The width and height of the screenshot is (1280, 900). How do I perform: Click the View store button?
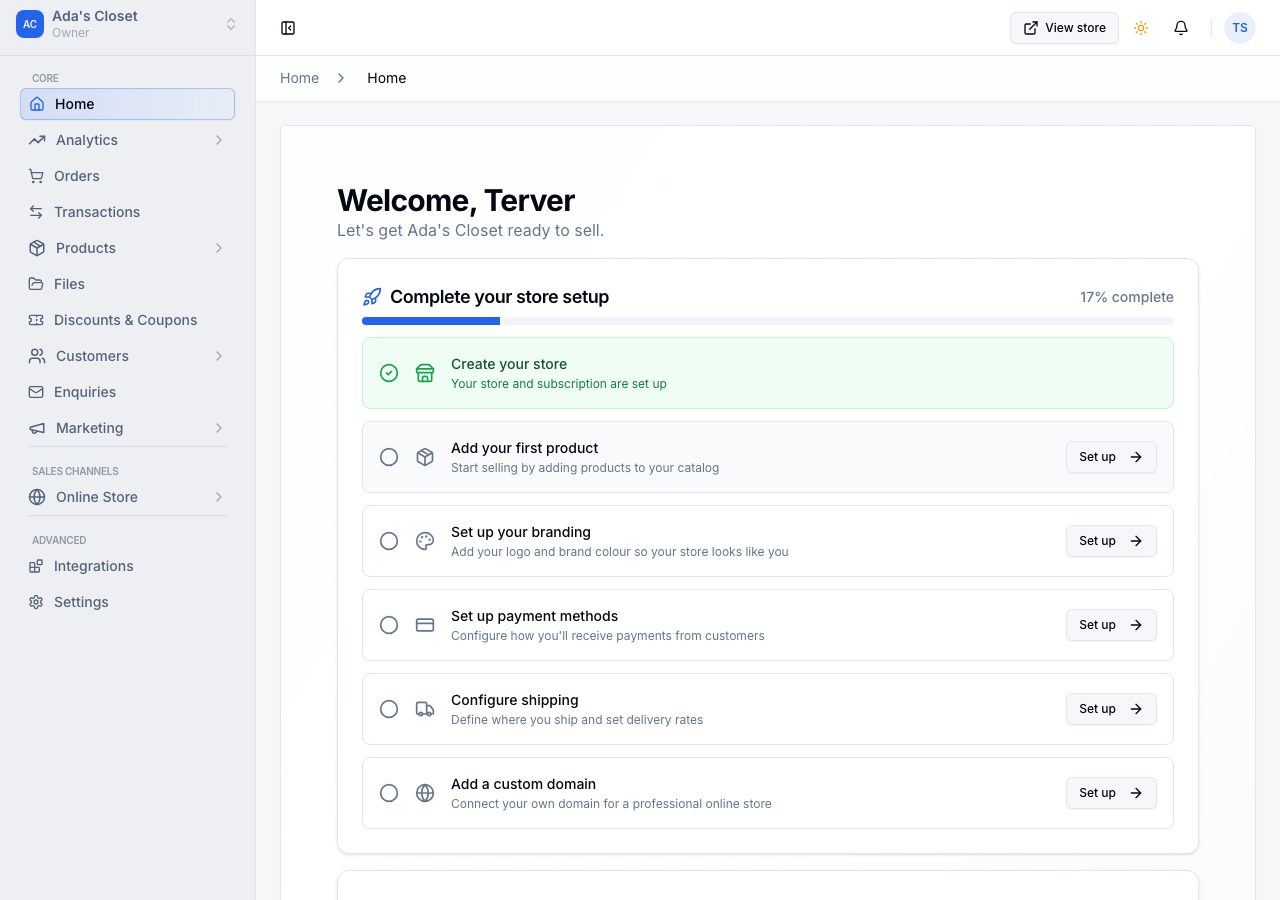pos(1064,28)
